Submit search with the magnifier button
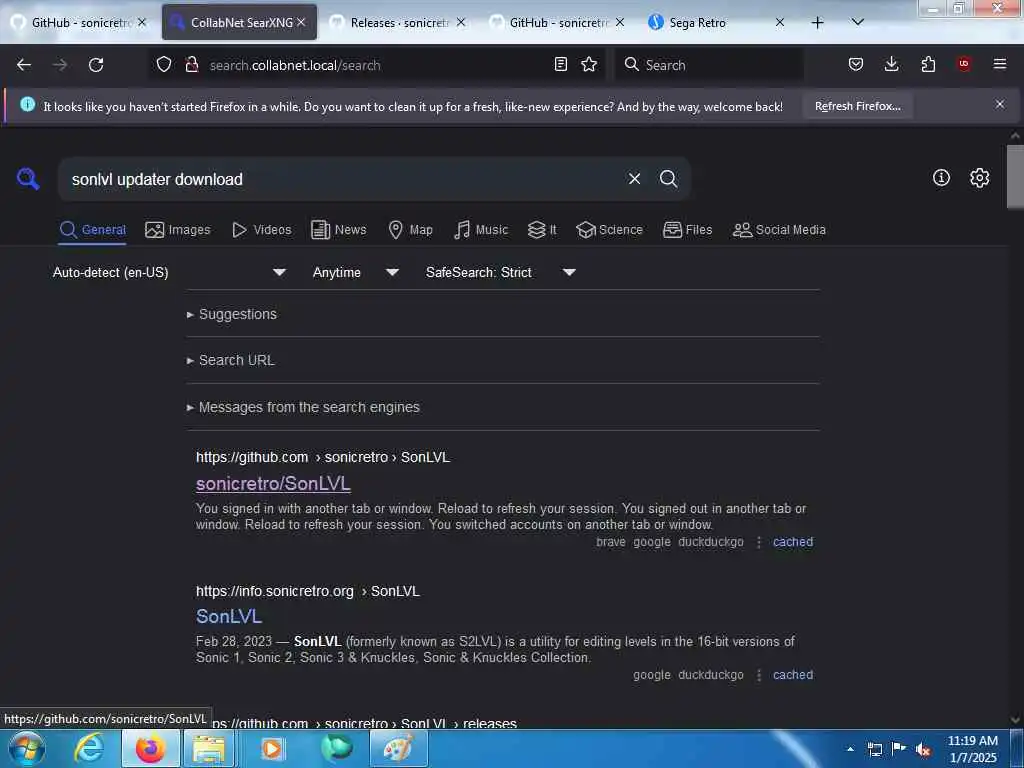 coord(668,179)
